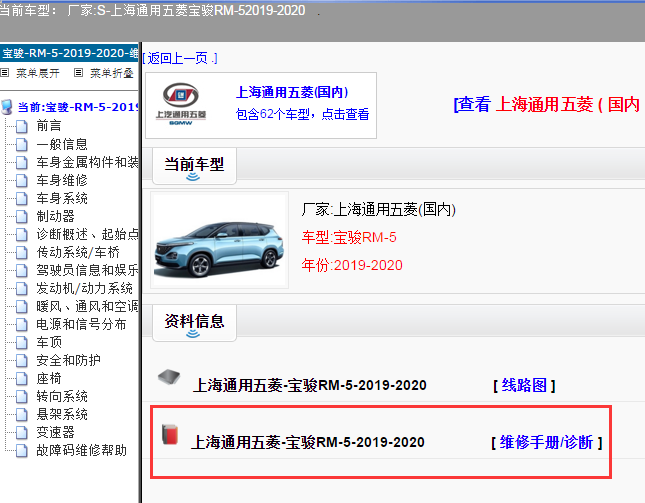Viewport: 645px width, 503px height.
Task: Collapse all menus with 菜单折叠
Action: (112, 73)
